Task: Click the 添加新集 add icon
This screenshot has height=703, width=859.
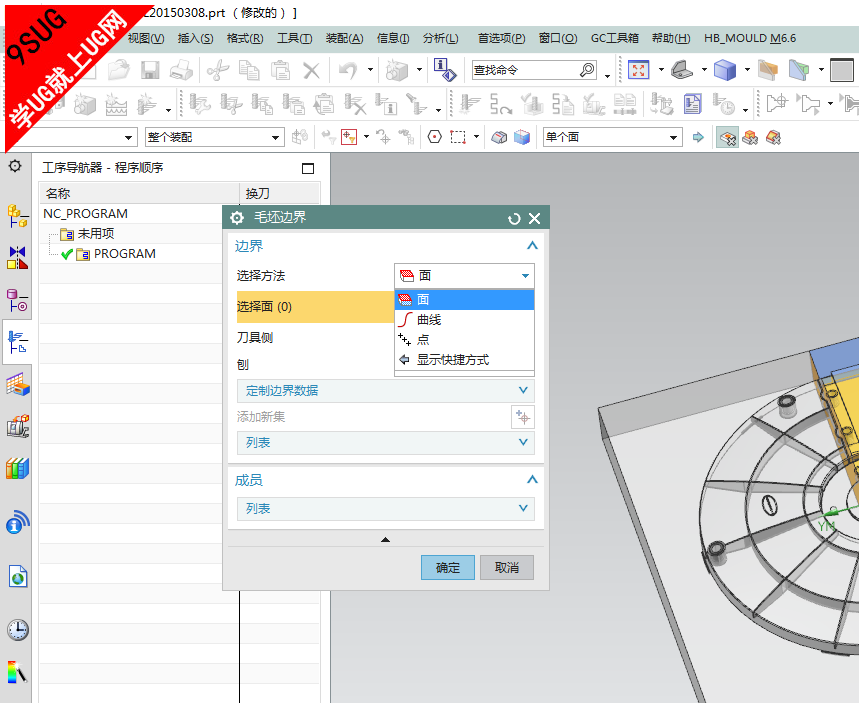Action: pyautogui.click(x=523, y=417)
